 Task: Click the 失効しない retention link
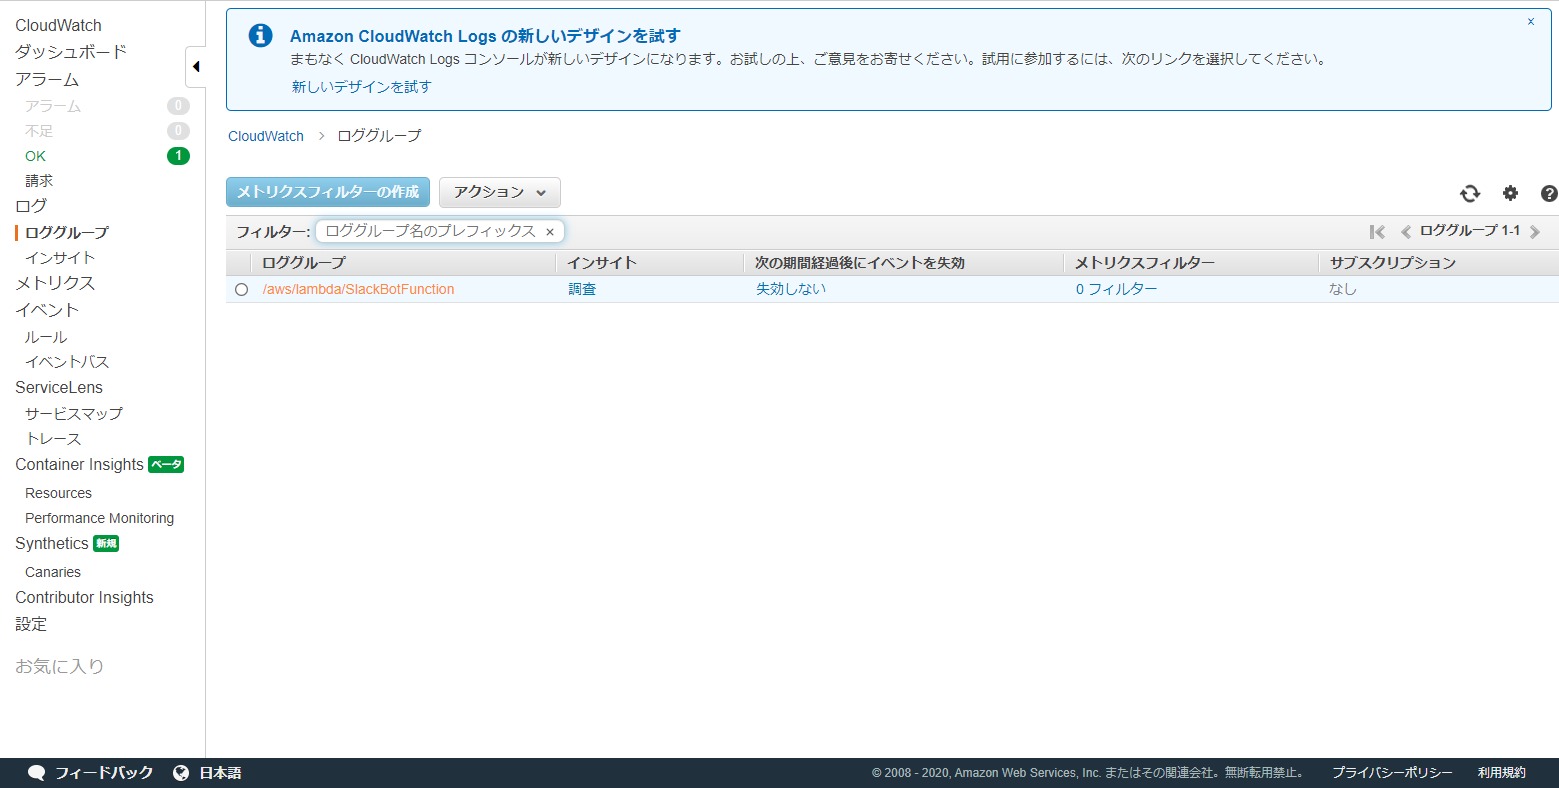pyautogui.click(x=791, y=289)
